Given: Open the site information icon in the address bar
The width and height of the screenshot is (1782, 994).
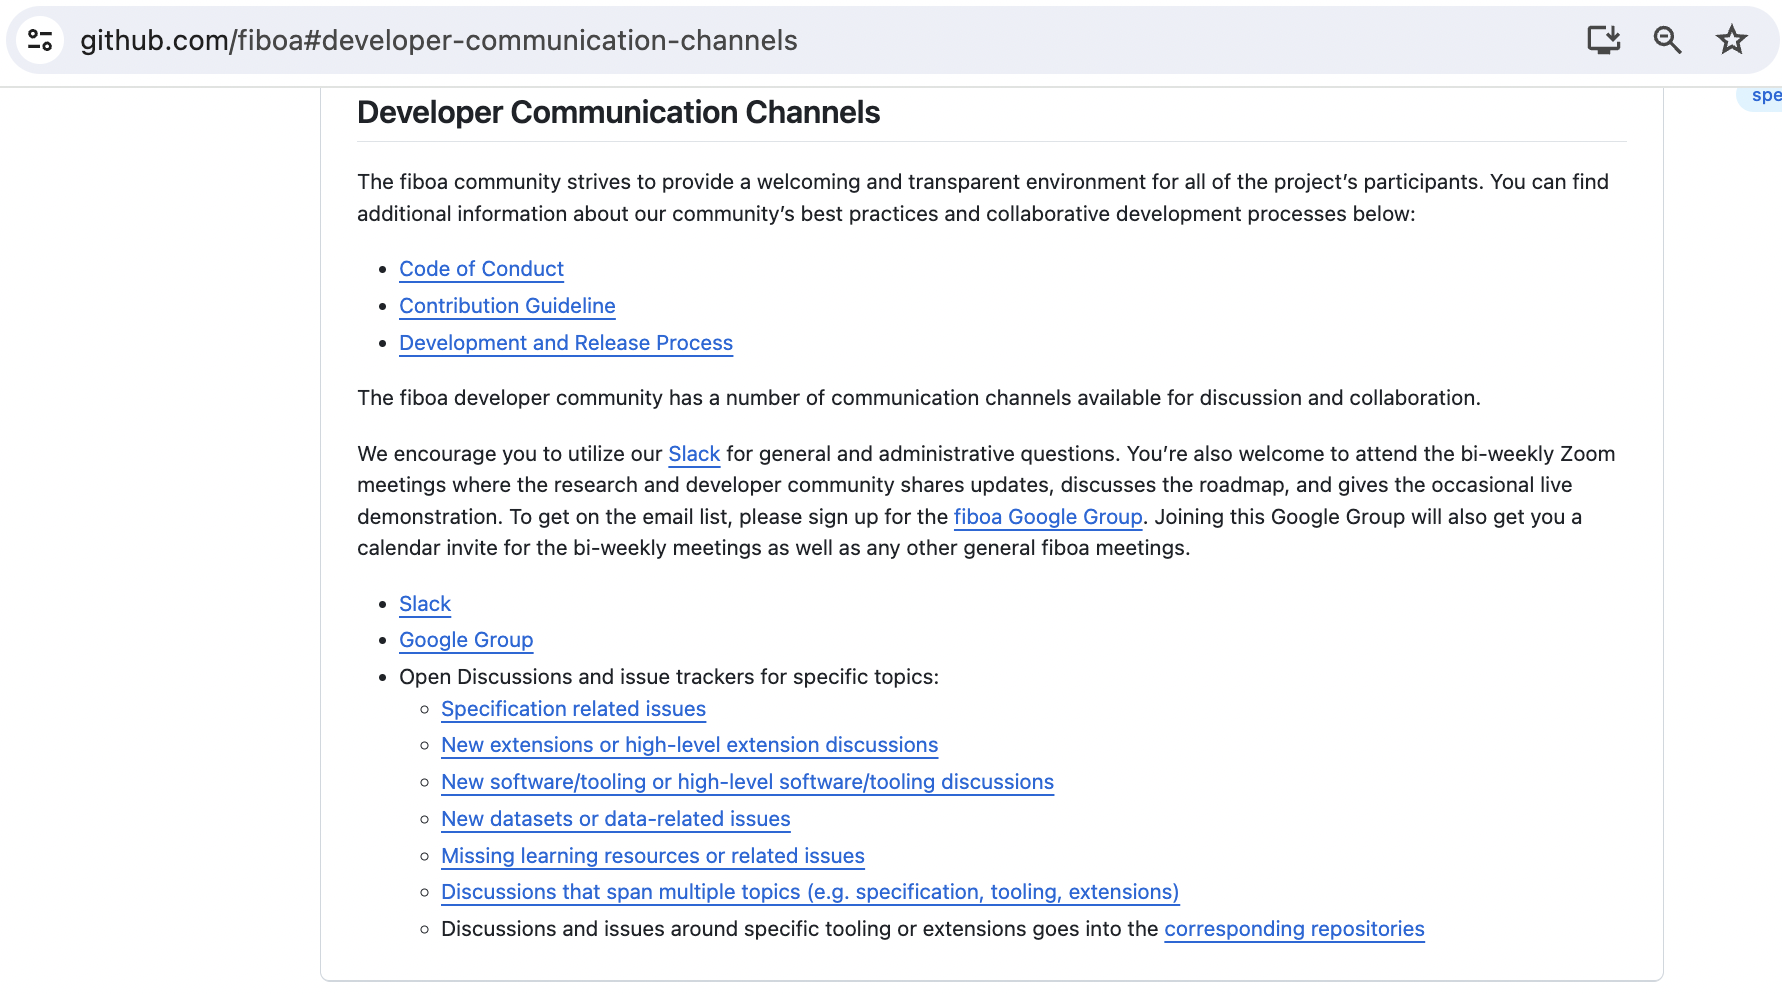Looking at the screenshot, I should pyautogui.click(x=40, y=40).
